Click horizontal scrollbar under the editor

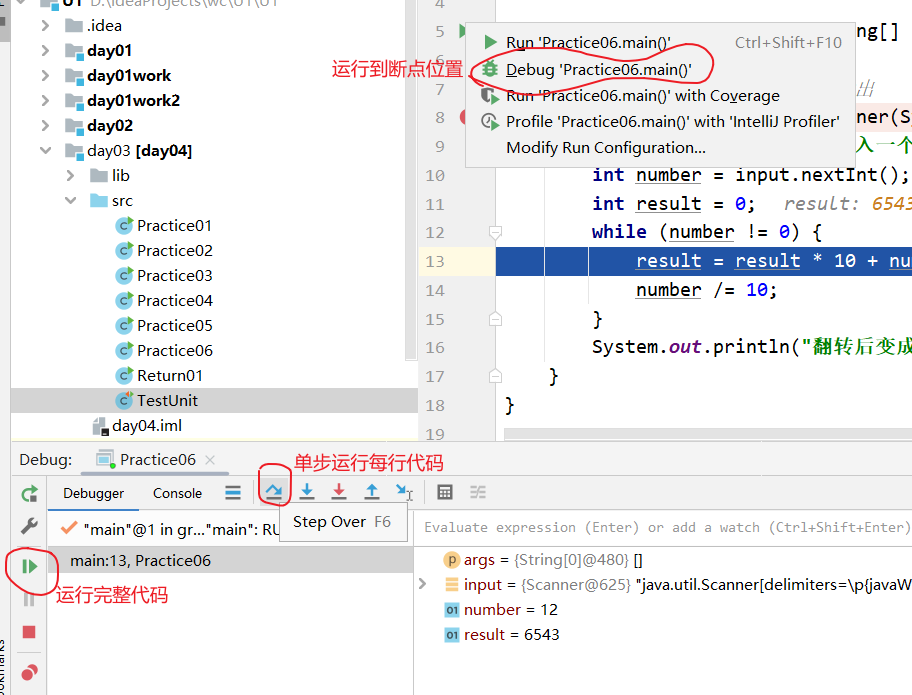click(x=708, y=434)
